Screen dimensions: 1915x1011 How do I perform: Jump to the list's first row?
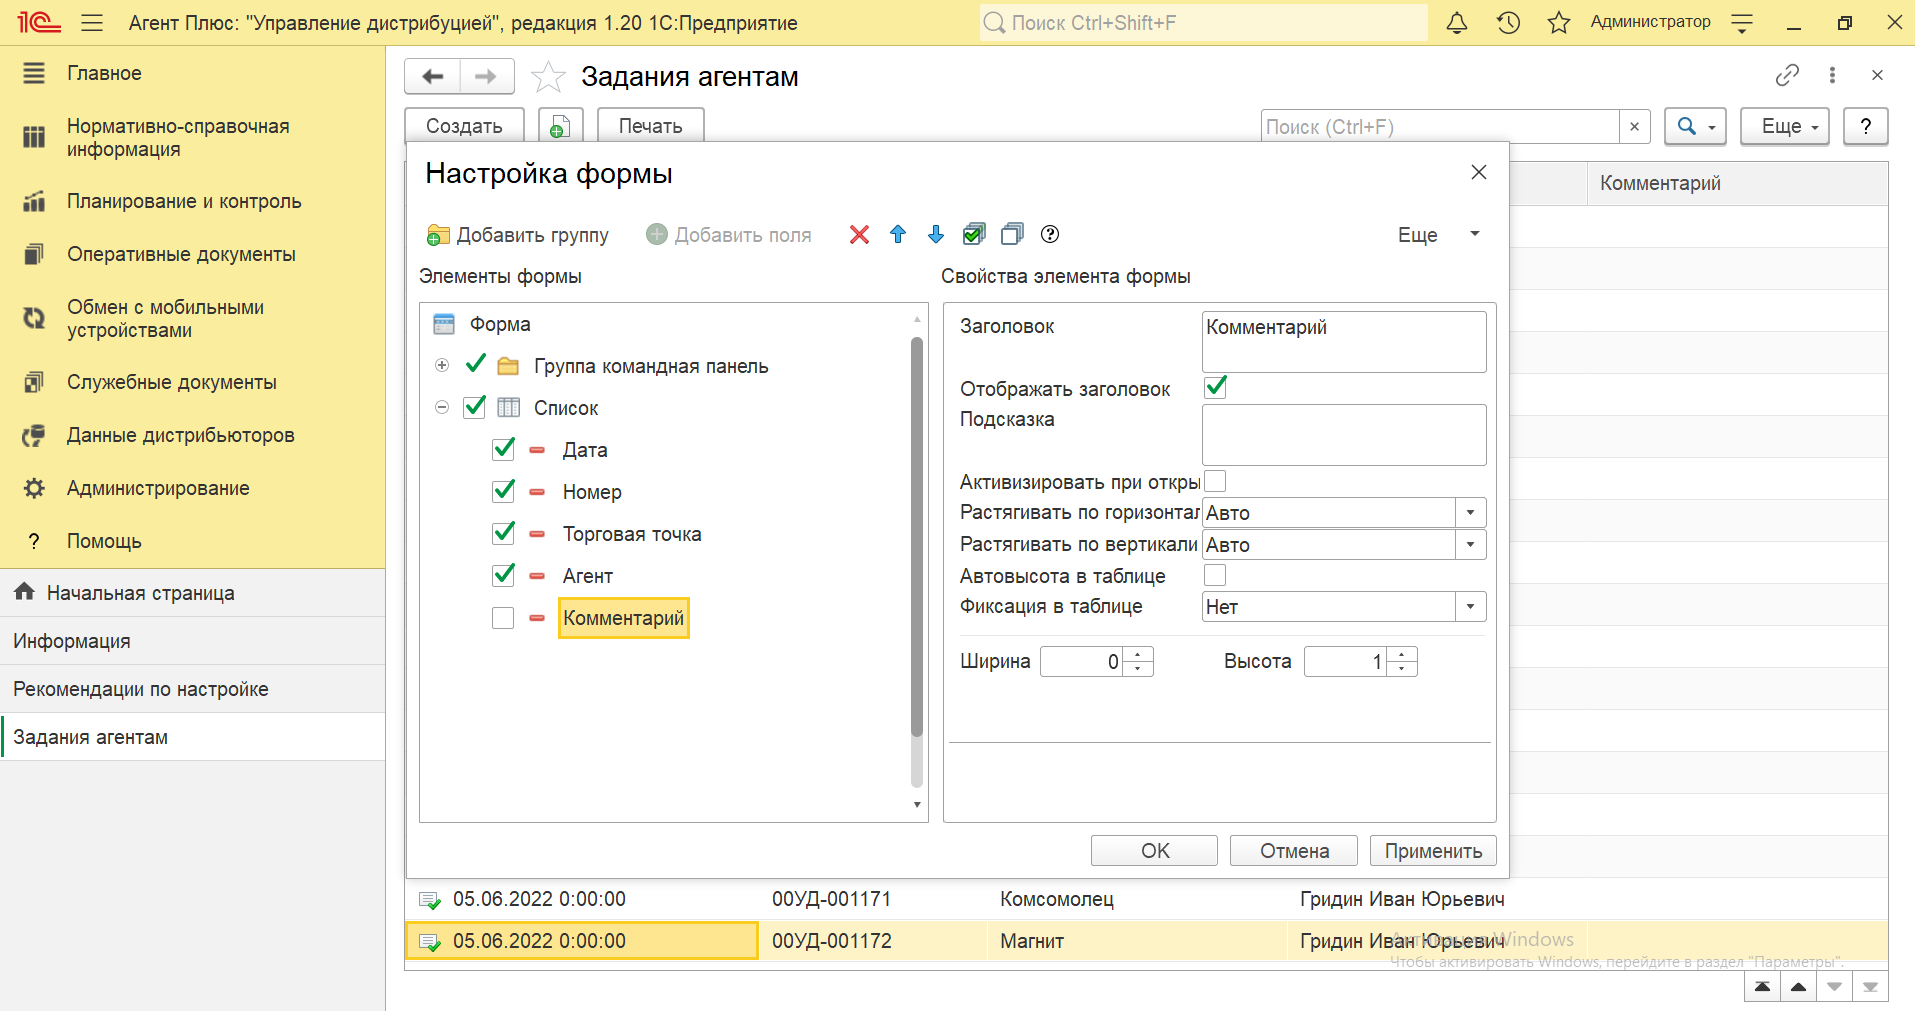click(x=1762, y=987)
